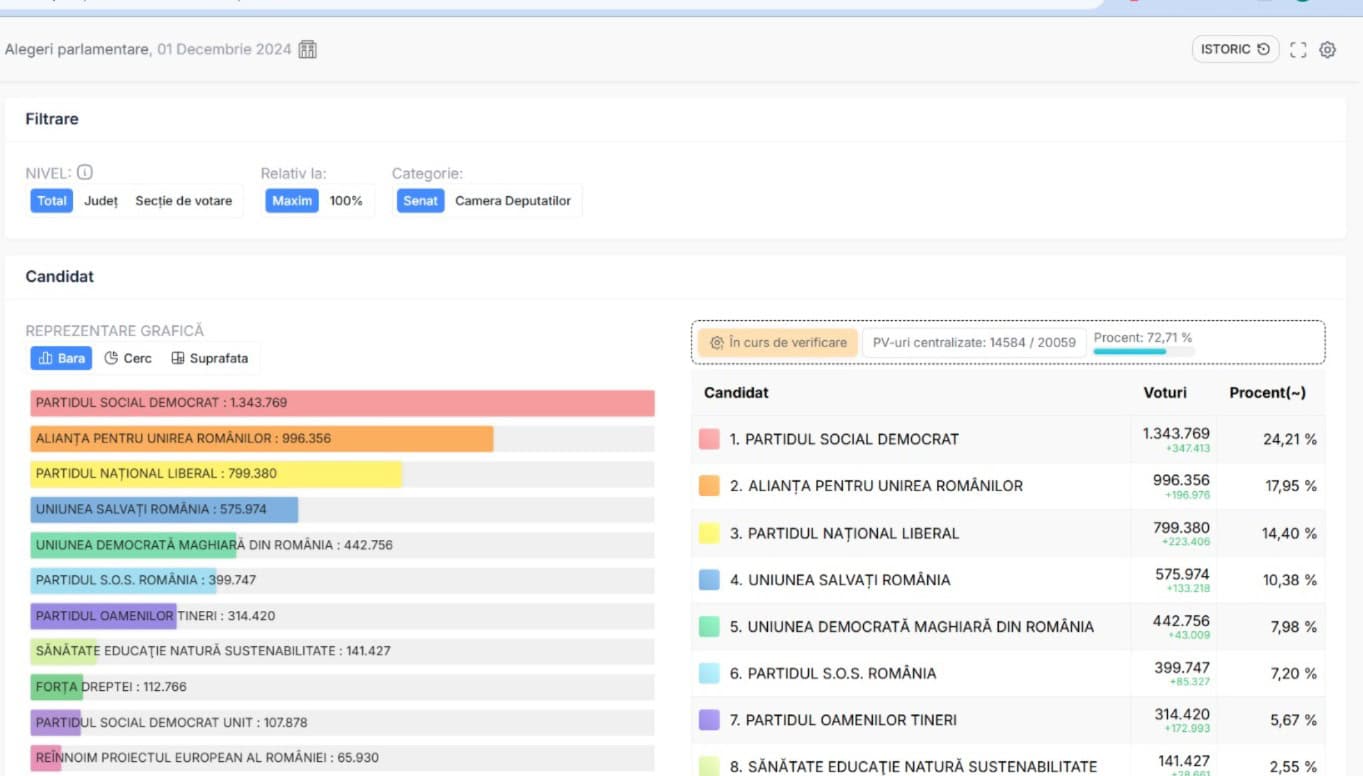Image resolution: width=1363 pixels, height=776 pixels.
Task: Click red swatch for Partidul Social Democrat
Action: [709, 439]
